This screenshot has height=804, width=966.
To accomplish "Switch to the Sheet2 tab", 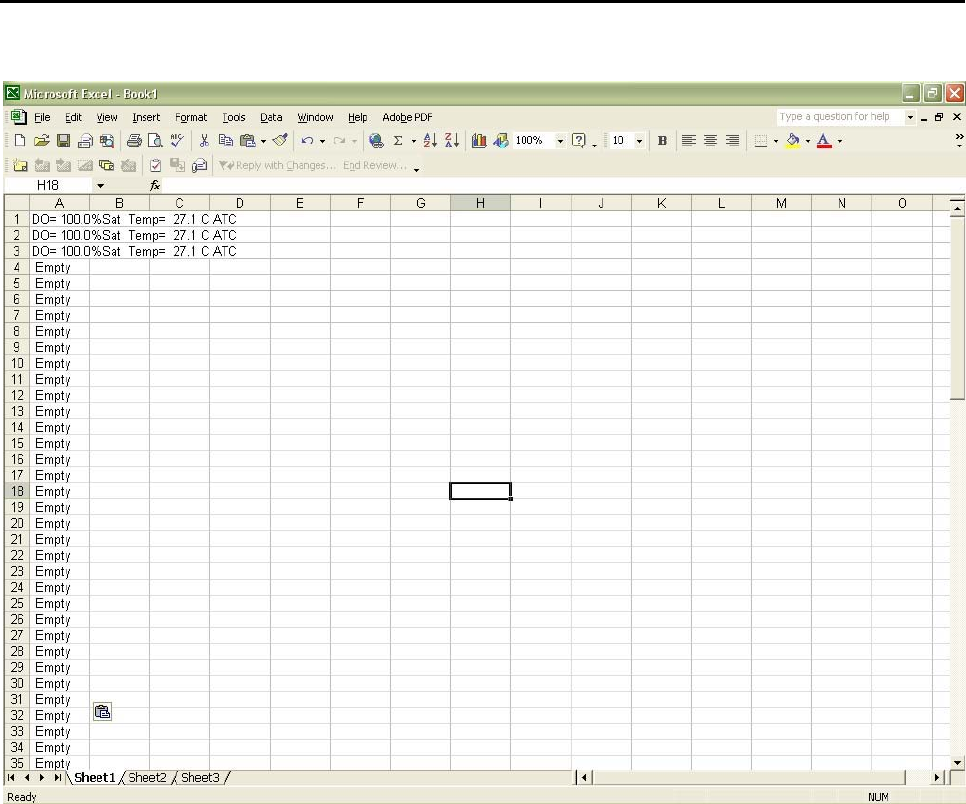I will click(x=147, y=777).
